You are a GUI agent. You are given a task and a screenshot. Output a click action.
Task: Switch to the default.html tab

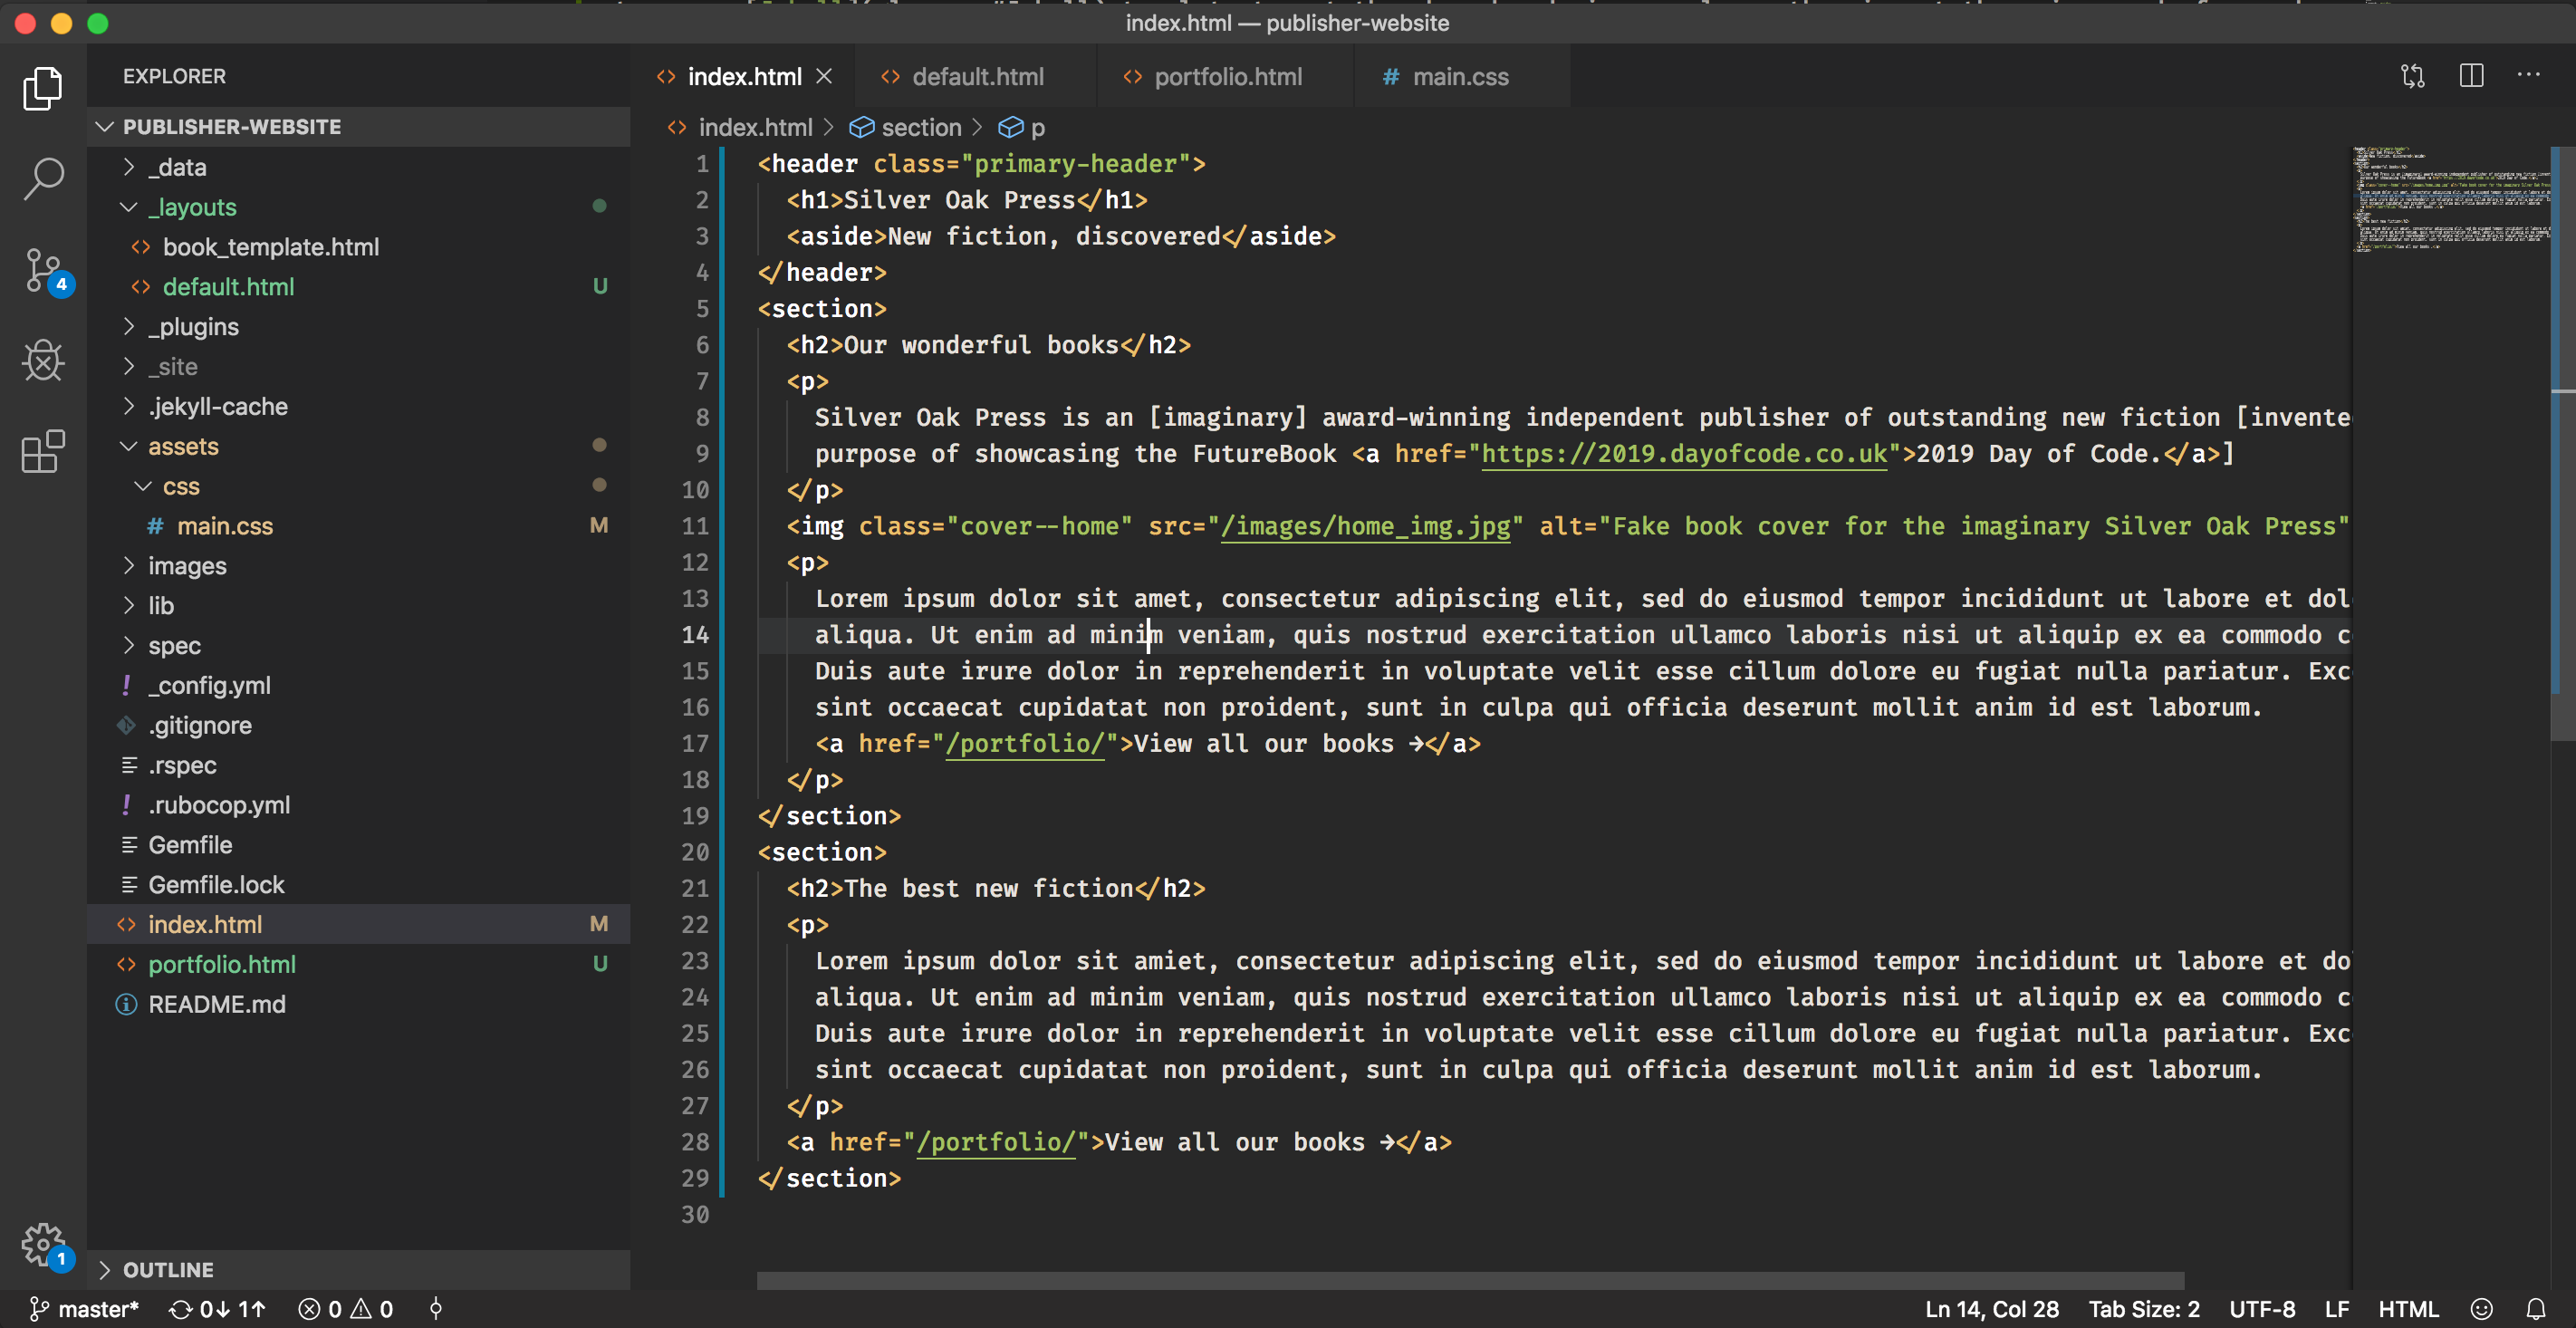(x=977, y=76)
